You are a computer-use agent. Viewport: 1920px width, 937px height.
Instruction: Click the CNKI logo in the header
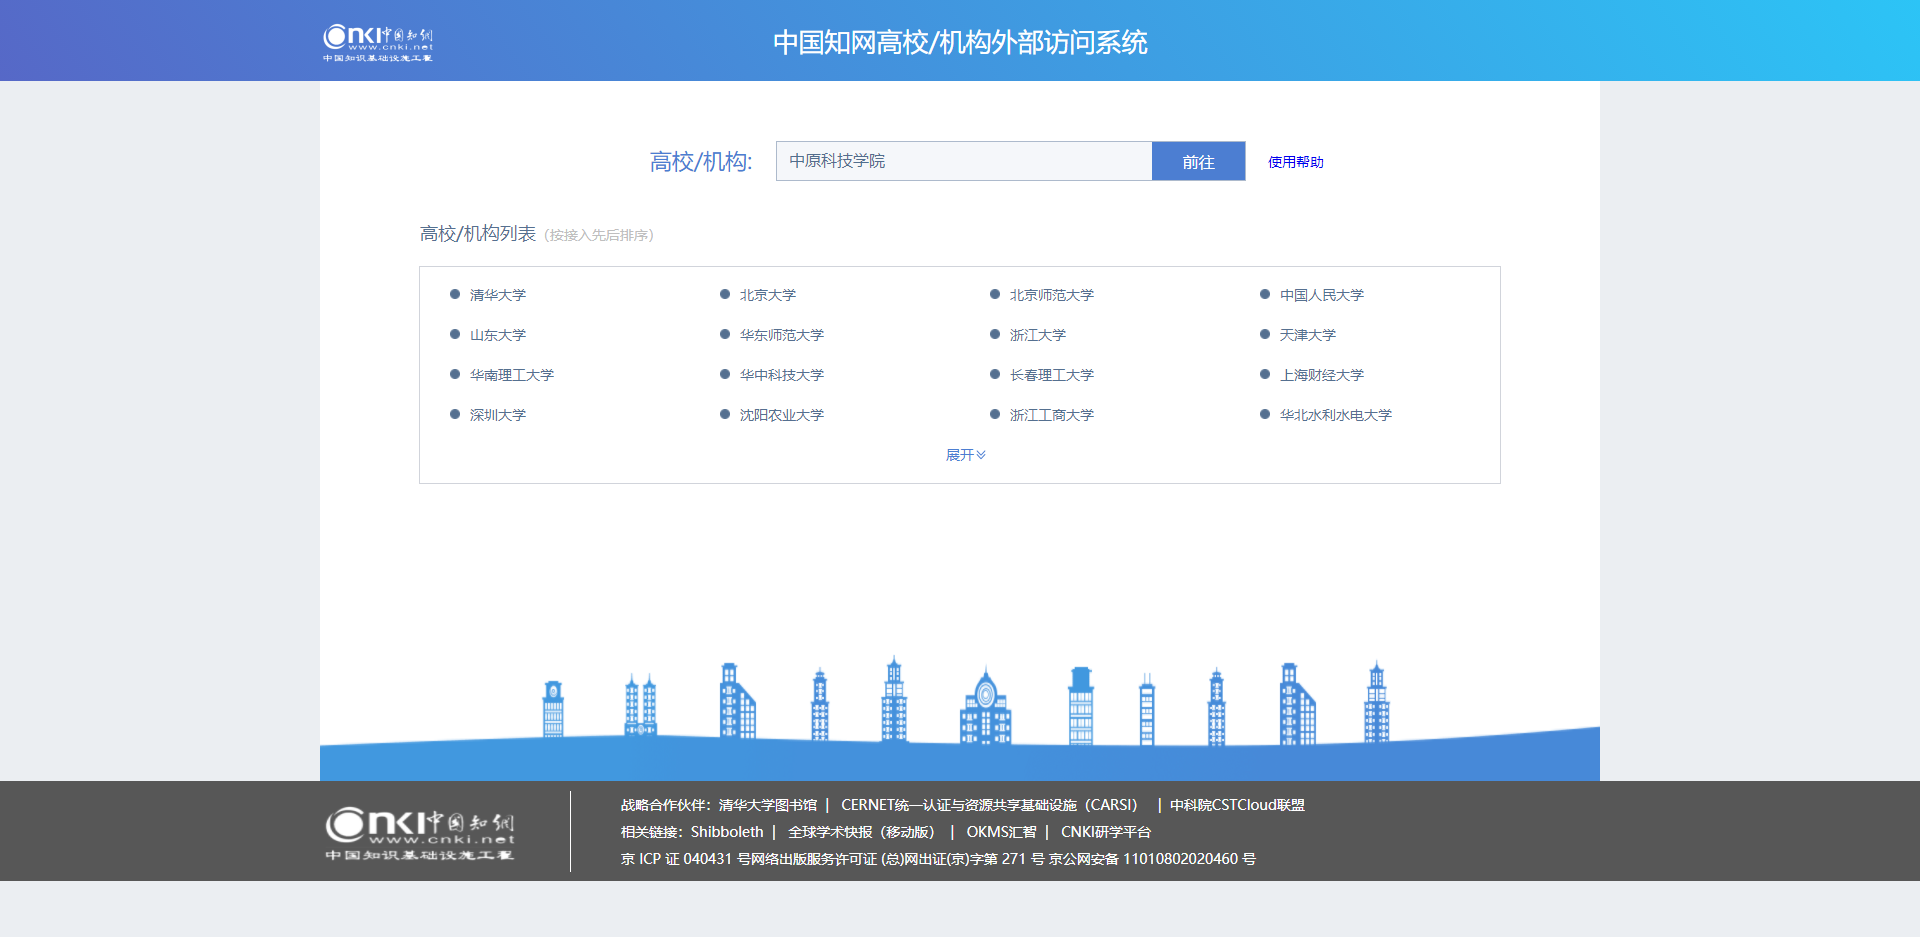click(x=377, y=42)
